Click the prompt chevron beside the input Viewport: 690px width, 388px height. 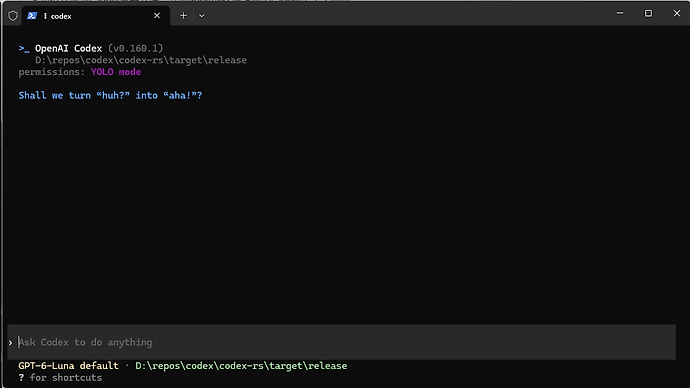tap(11, 343)
